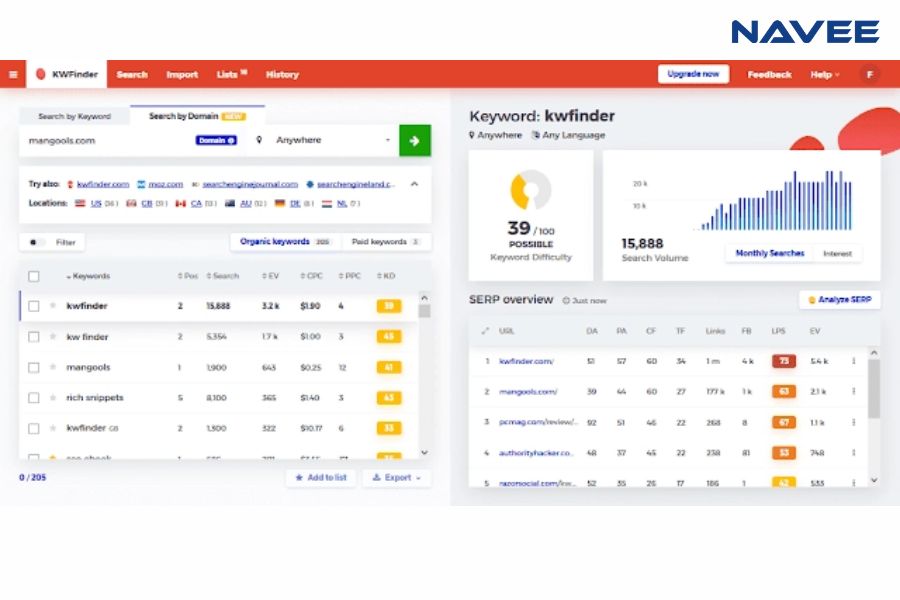
Task: Sort by the KD column header
Action: pyautogui.click(x=386, y=276)
